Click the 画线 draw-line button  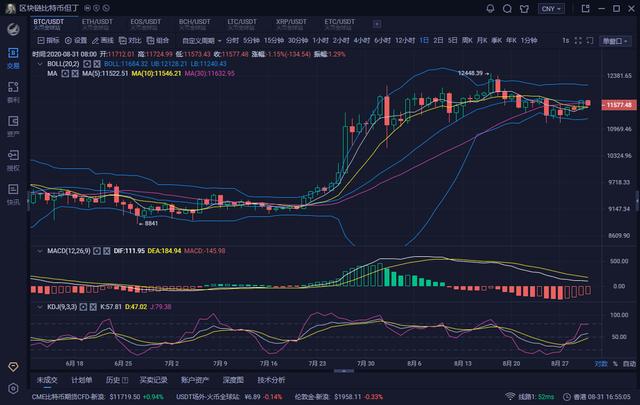[x=103, y=40]
